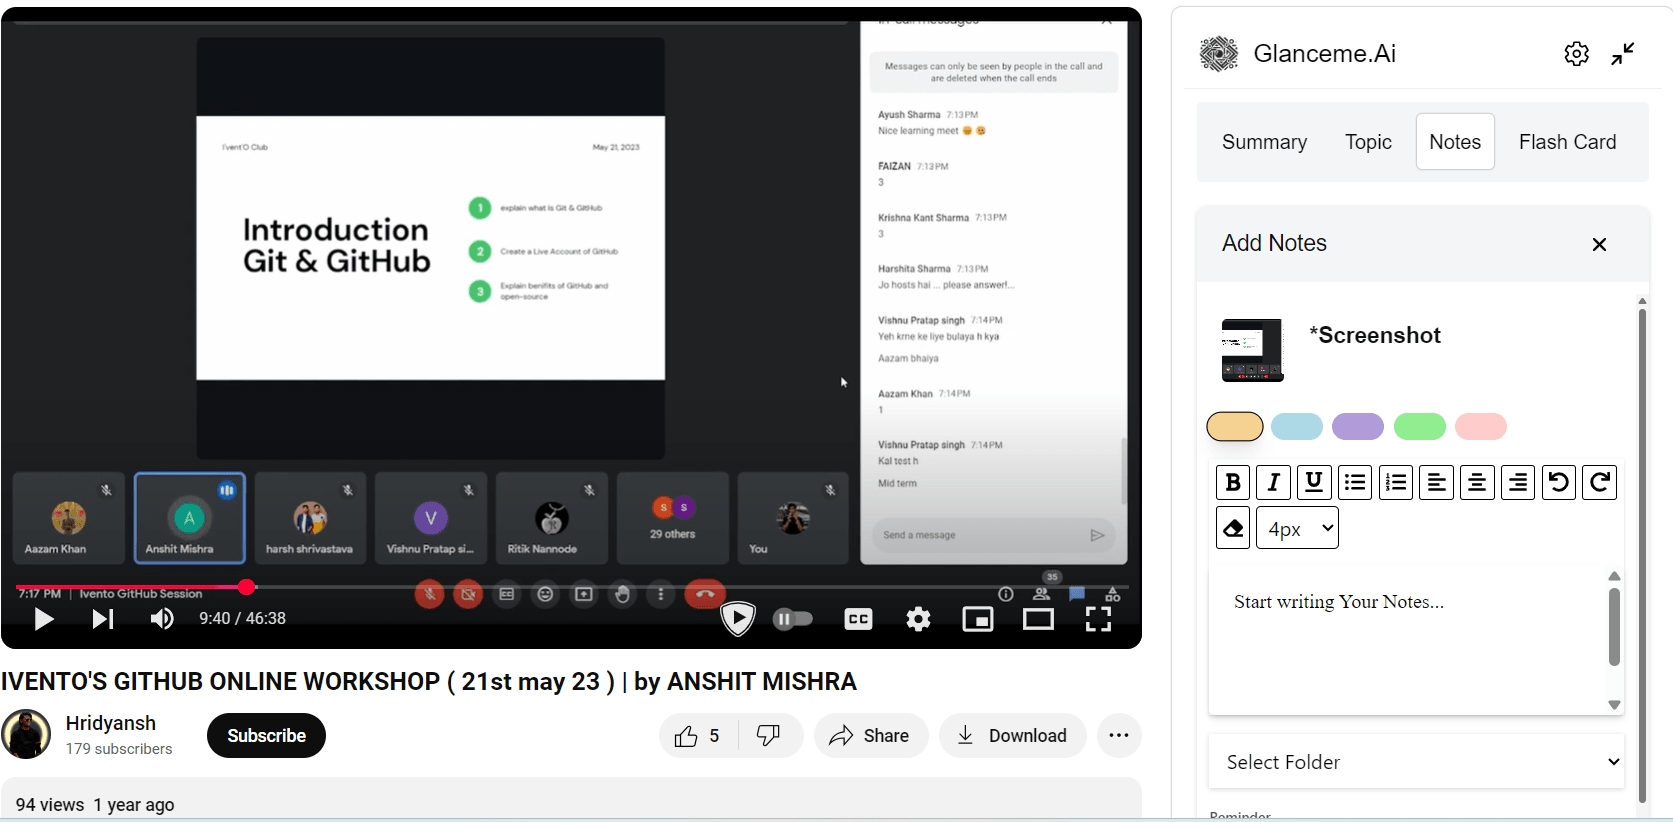Enable theater mode

click(x=1038, y=619)
